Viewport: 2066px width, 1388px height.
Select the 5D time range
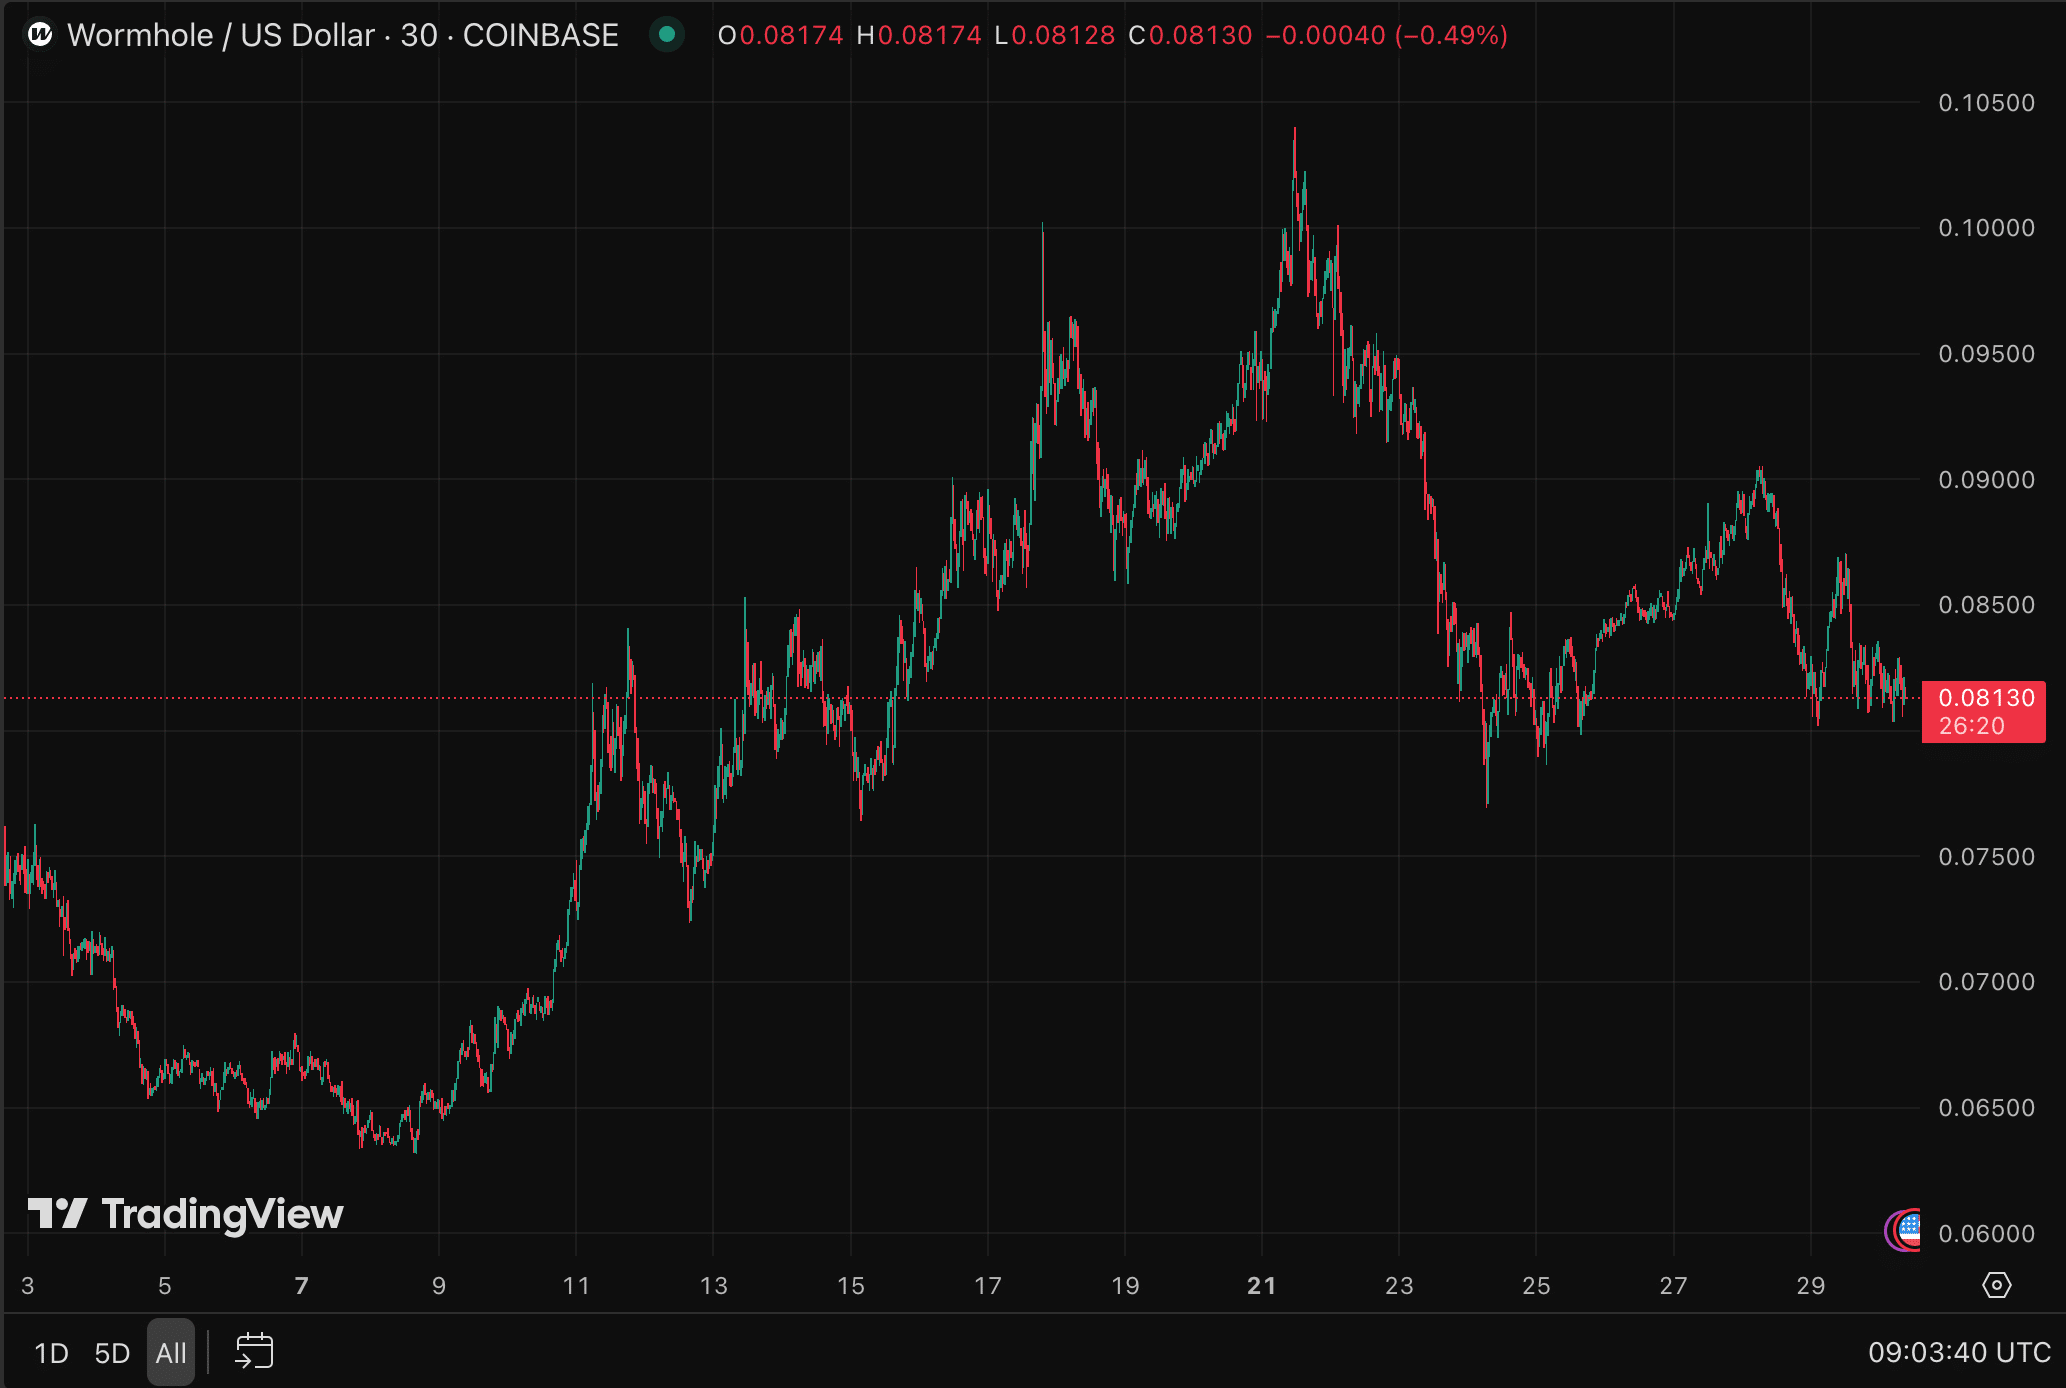click(112, 1353)
